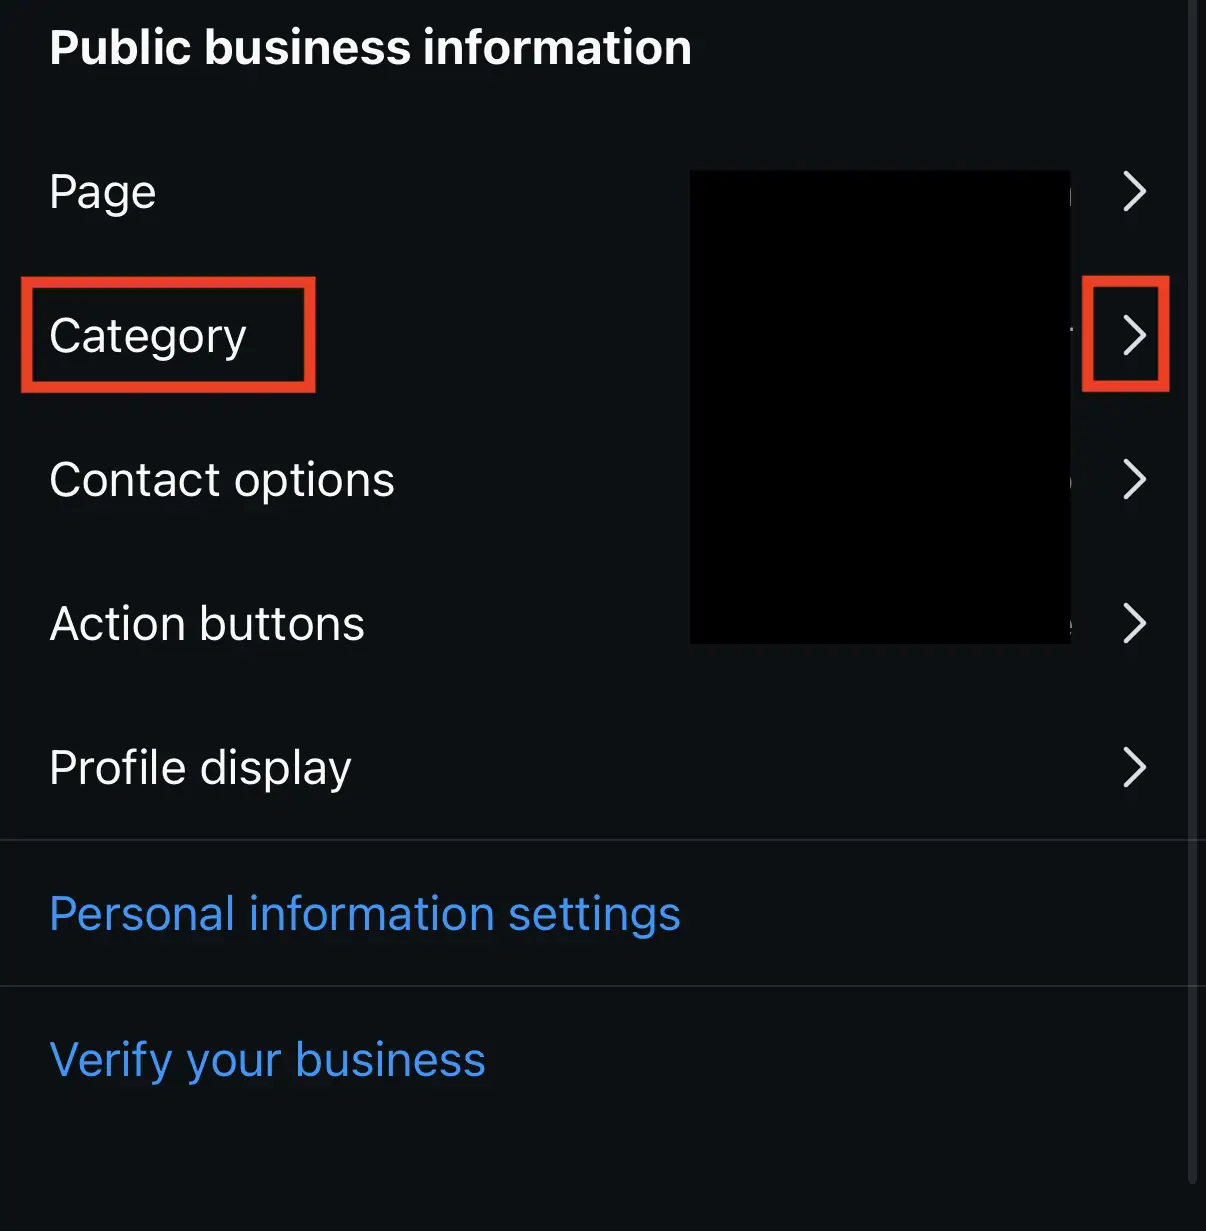Open Personal information settings link
The height and width of the screenshot is (1231, 1206).
[365, 914]
